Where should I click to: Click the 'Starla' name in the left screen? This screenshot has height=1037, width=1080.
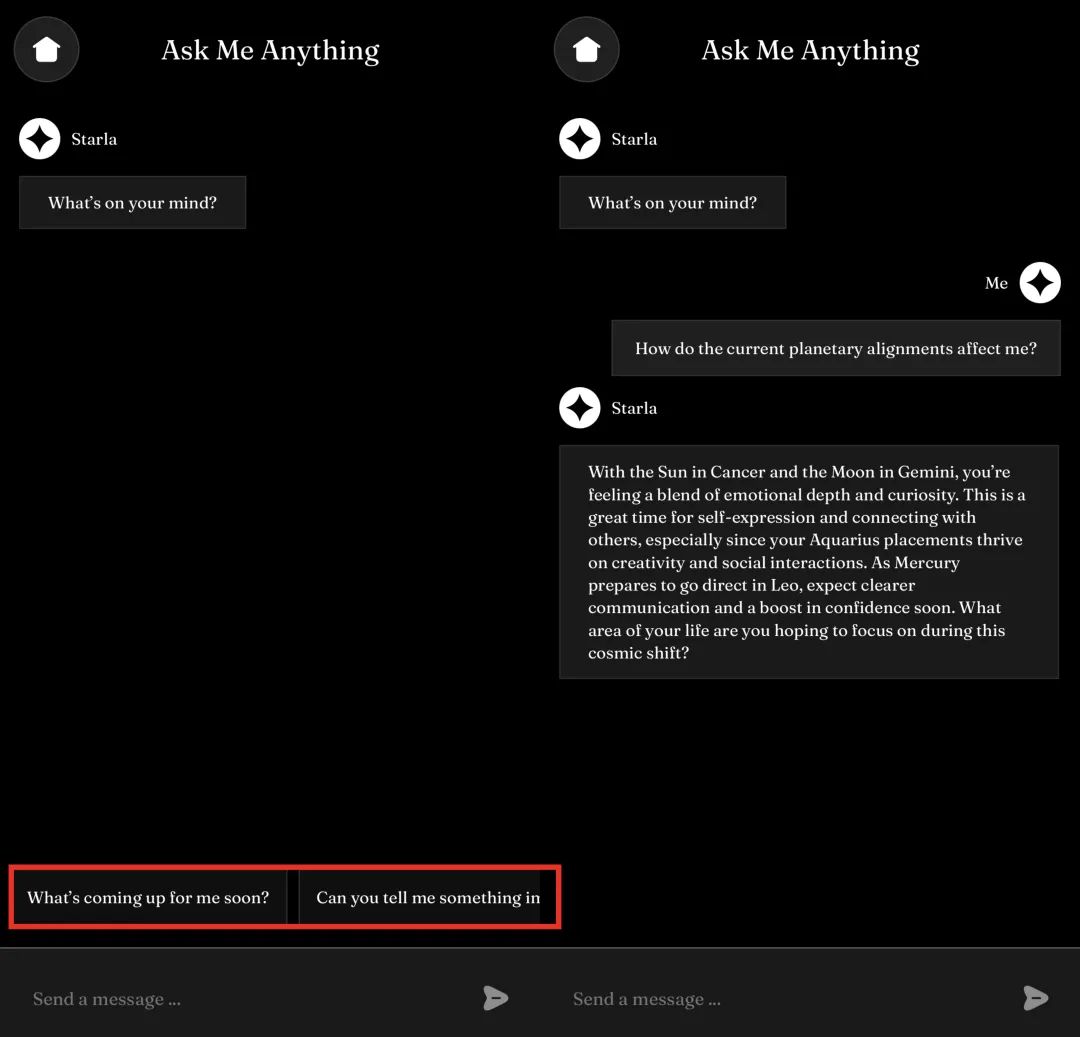pyautogui.click(x=94, y=139)
